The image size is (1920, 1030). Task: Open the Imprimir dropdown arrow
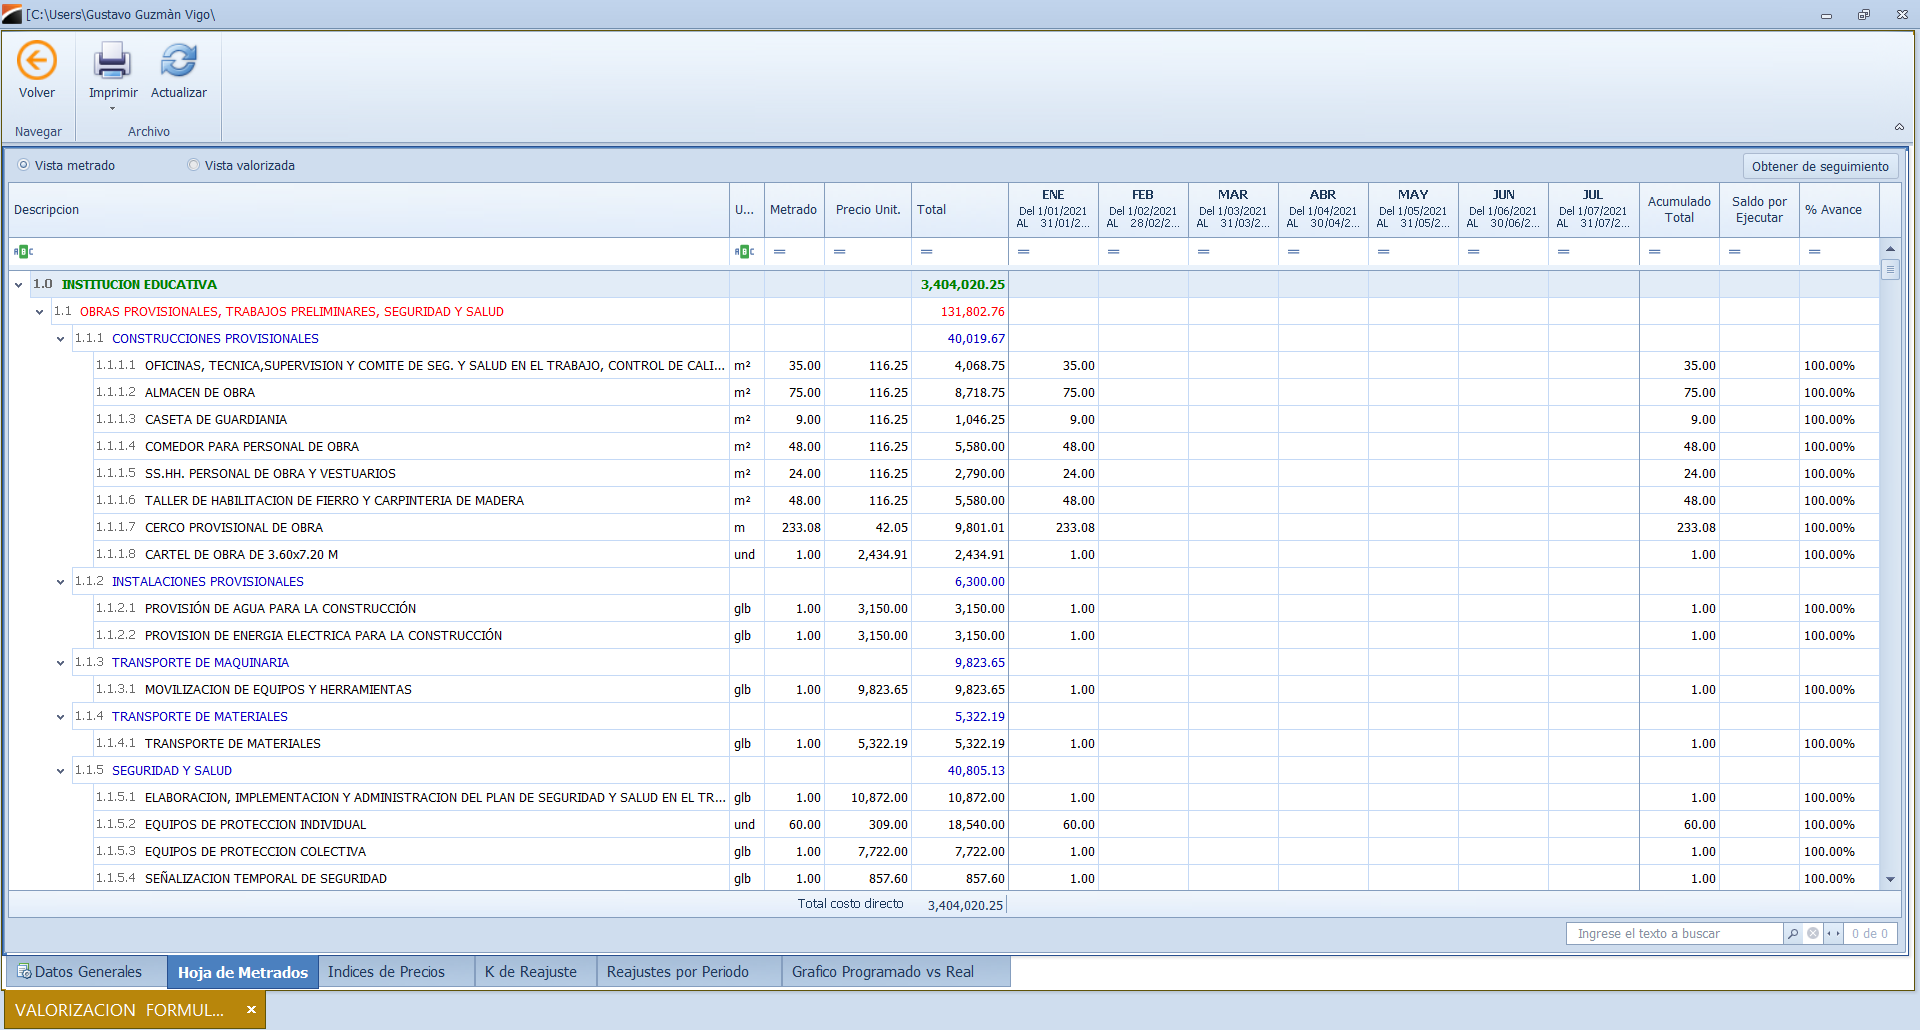click(112, 109)
